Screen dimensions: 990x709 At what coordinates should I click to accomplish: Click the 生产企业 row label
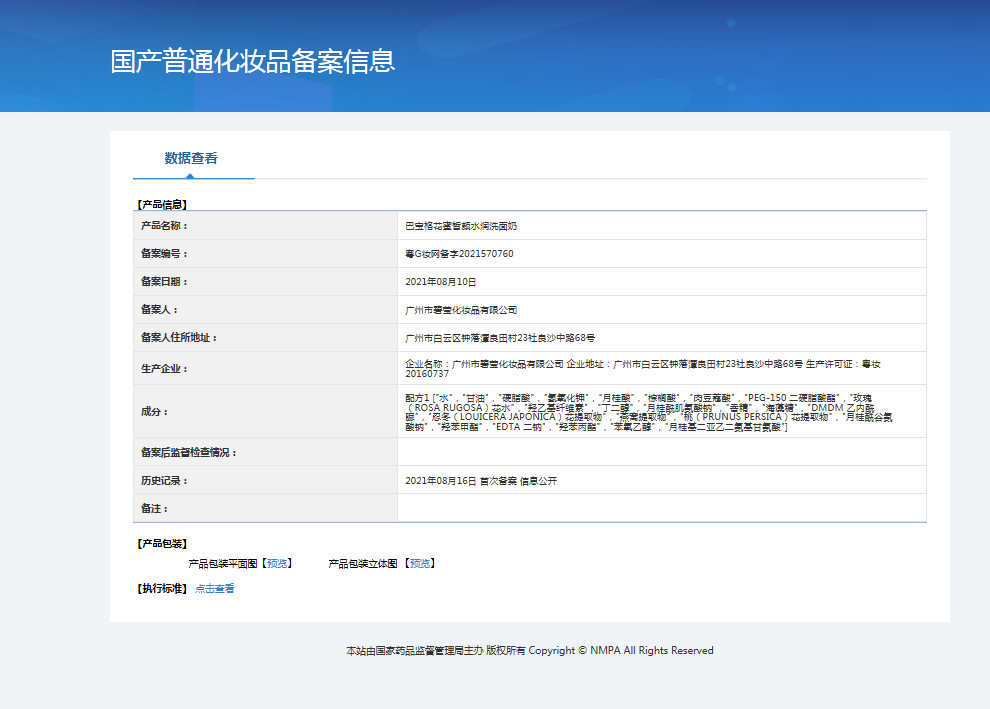point(164,369)
